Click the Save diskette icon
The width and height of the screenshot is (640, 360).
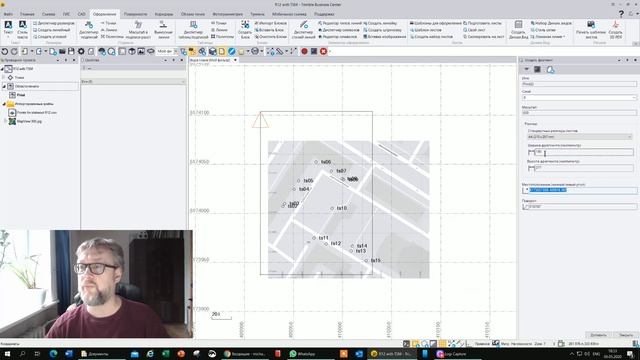(71, 51)
